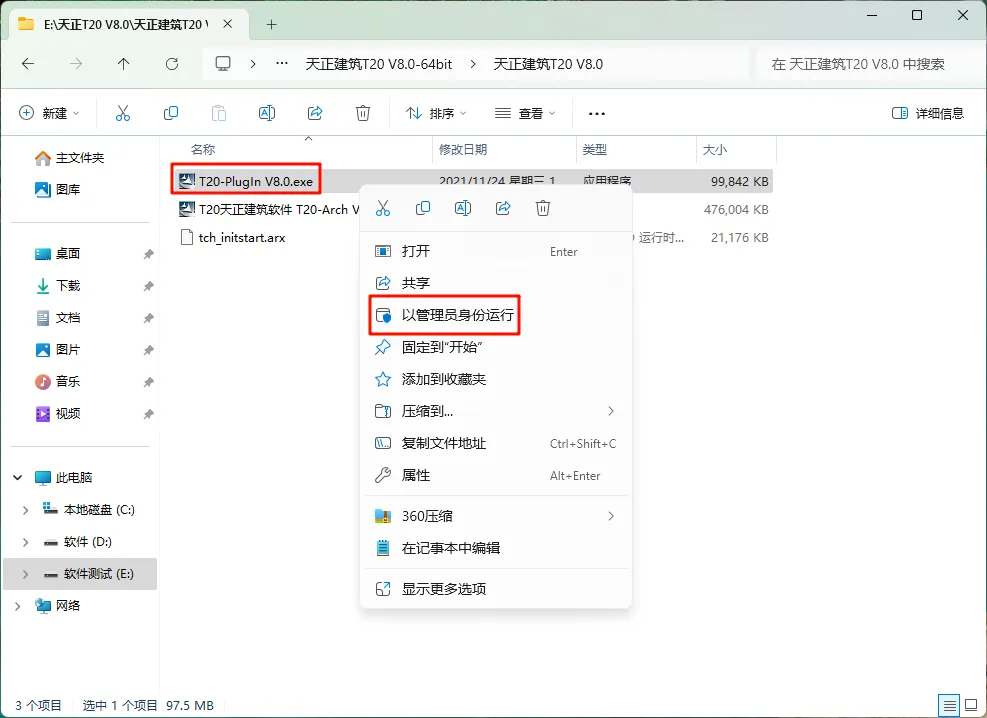Switch to details view icon in status bar

pos(949,705)
